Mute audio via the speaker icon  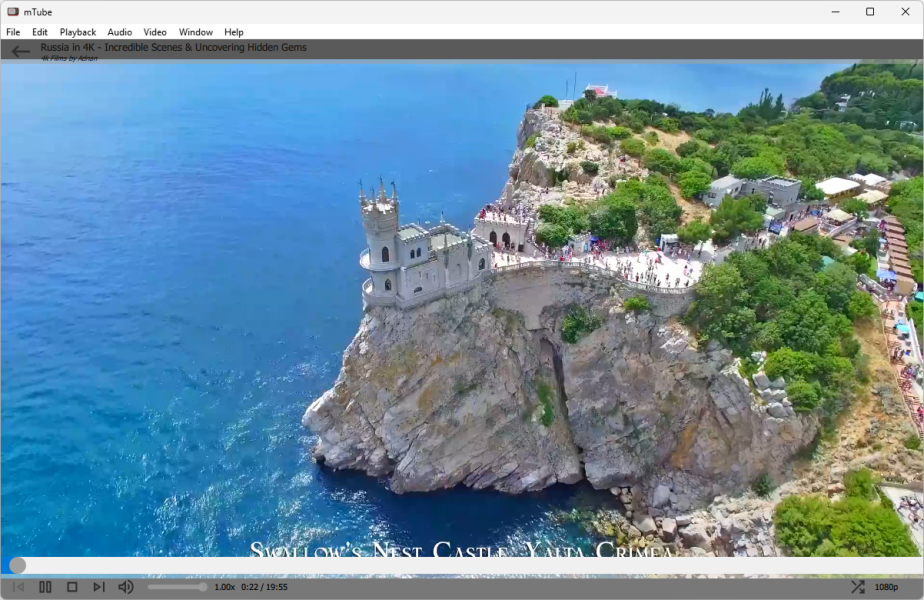pos(126,587)
